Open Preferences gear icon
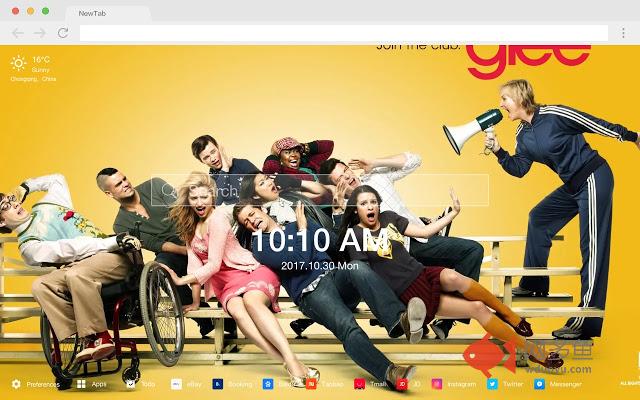640x400 pixels. pyautogui.click(x=16, y=384)
